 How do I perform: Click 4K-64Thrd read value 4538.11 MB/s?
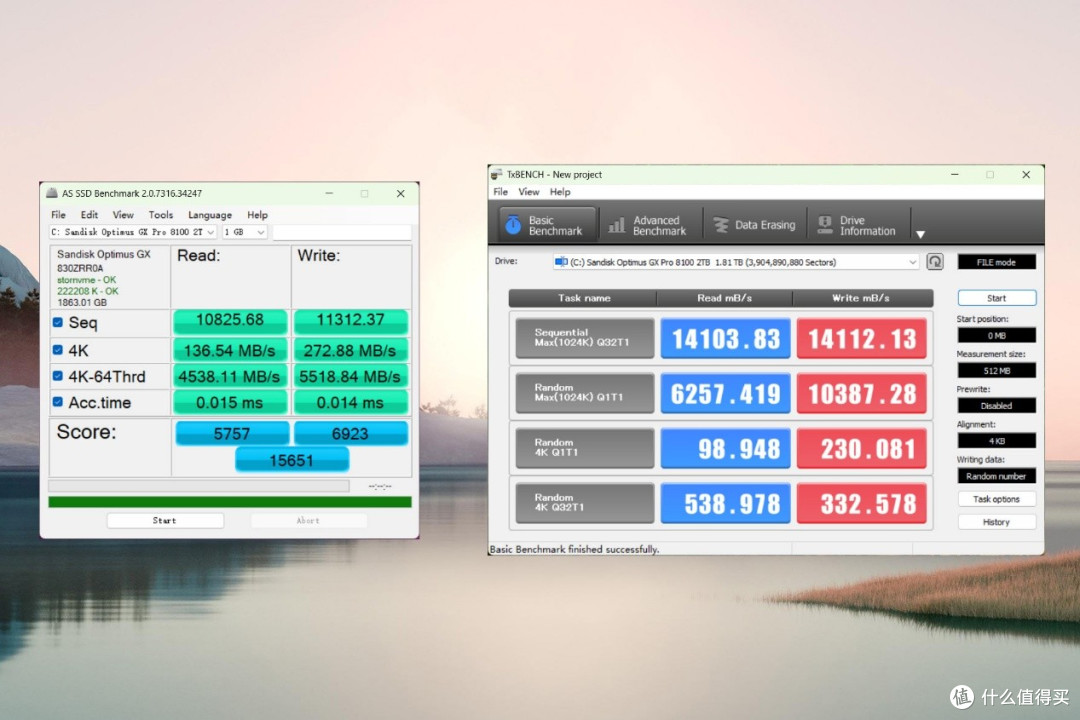230,377
